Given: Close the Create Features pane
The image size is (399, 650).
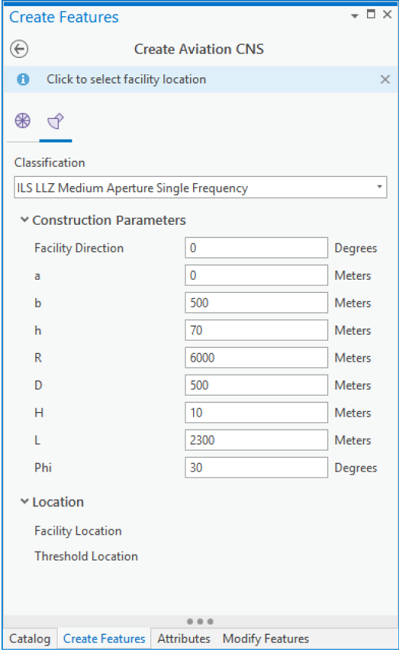Looking at the screenshot, I should tap(387, 15).
